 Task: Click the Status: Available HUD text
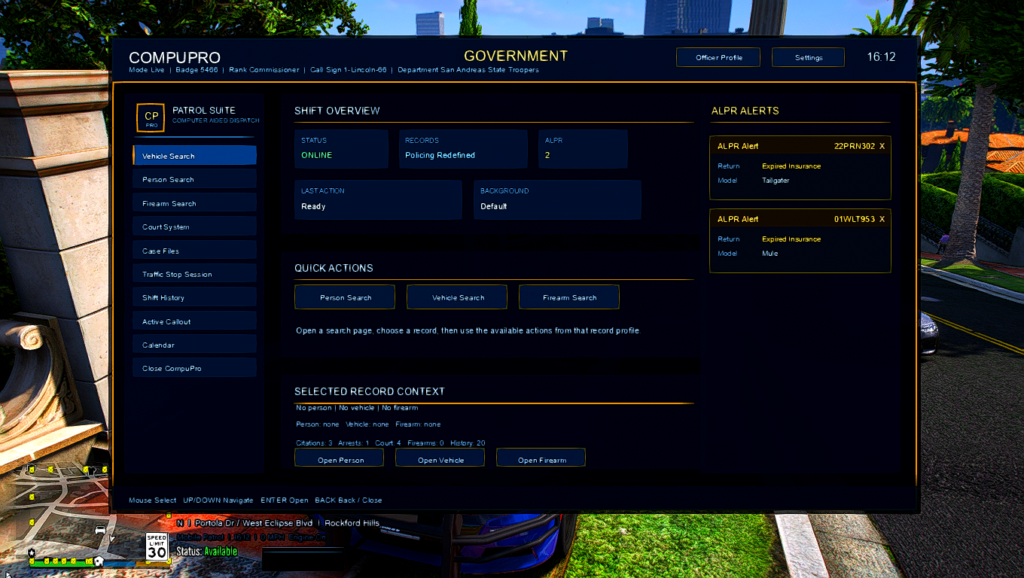coord(206,551)
